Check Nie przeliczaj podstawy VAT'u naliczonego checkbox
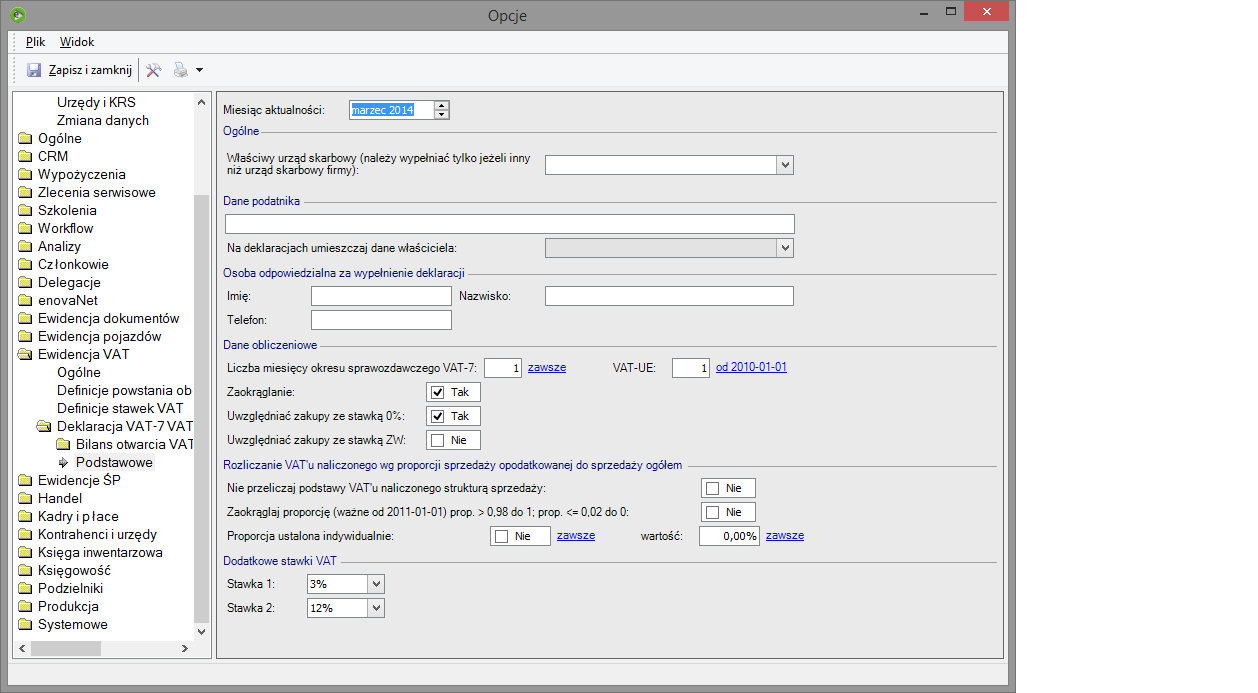 point(712,489)
